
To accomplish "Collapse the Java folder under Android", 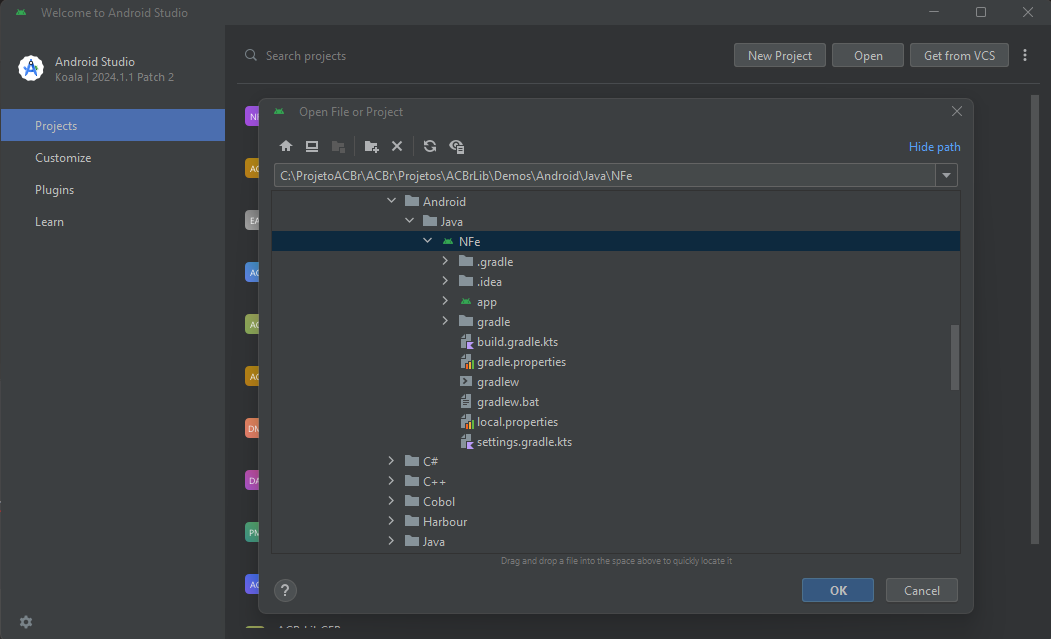I will (410, 221).
